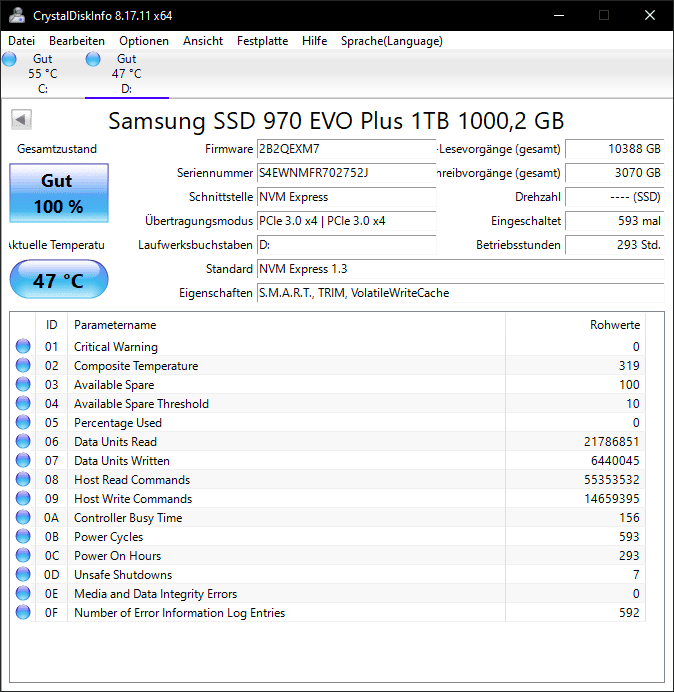Click the Schreibvorgänge value 3070 GB
This screenshot has width=674, height=692.
pos(614,173)
